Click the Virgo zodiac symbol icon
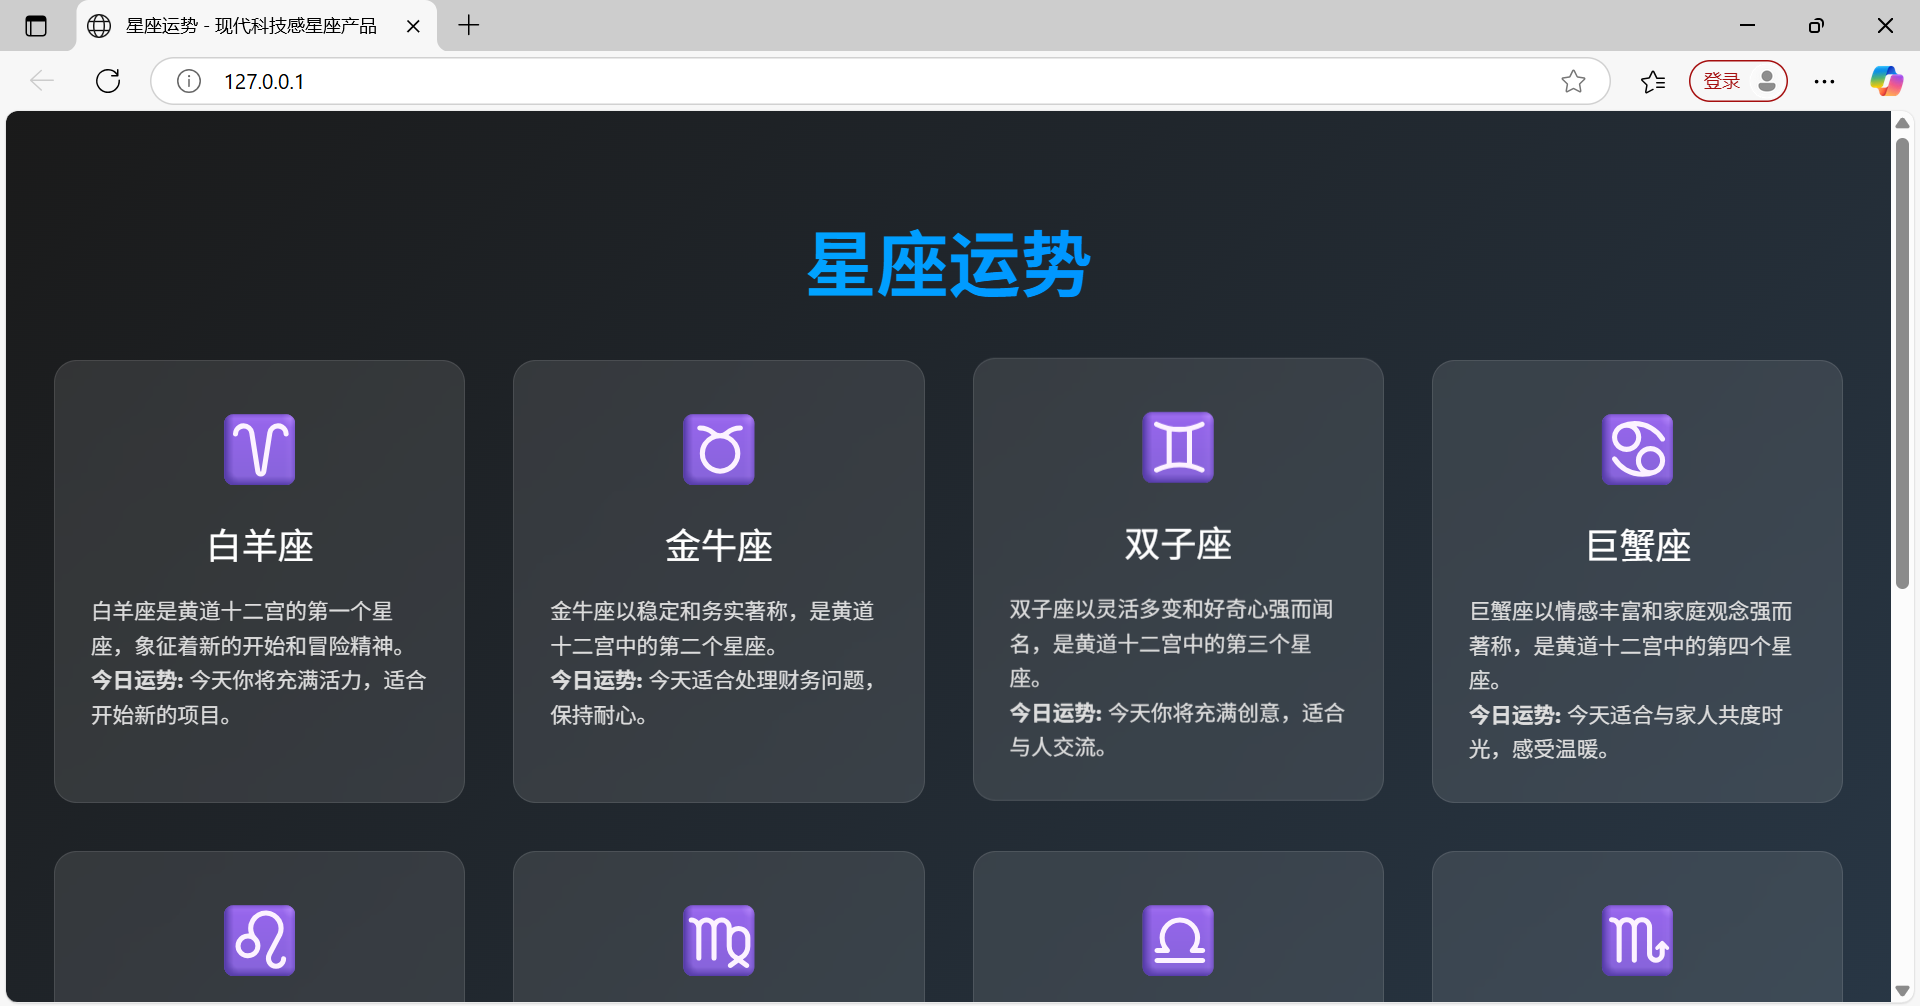Viewport: 1920px width, 1006px height. 719,940
